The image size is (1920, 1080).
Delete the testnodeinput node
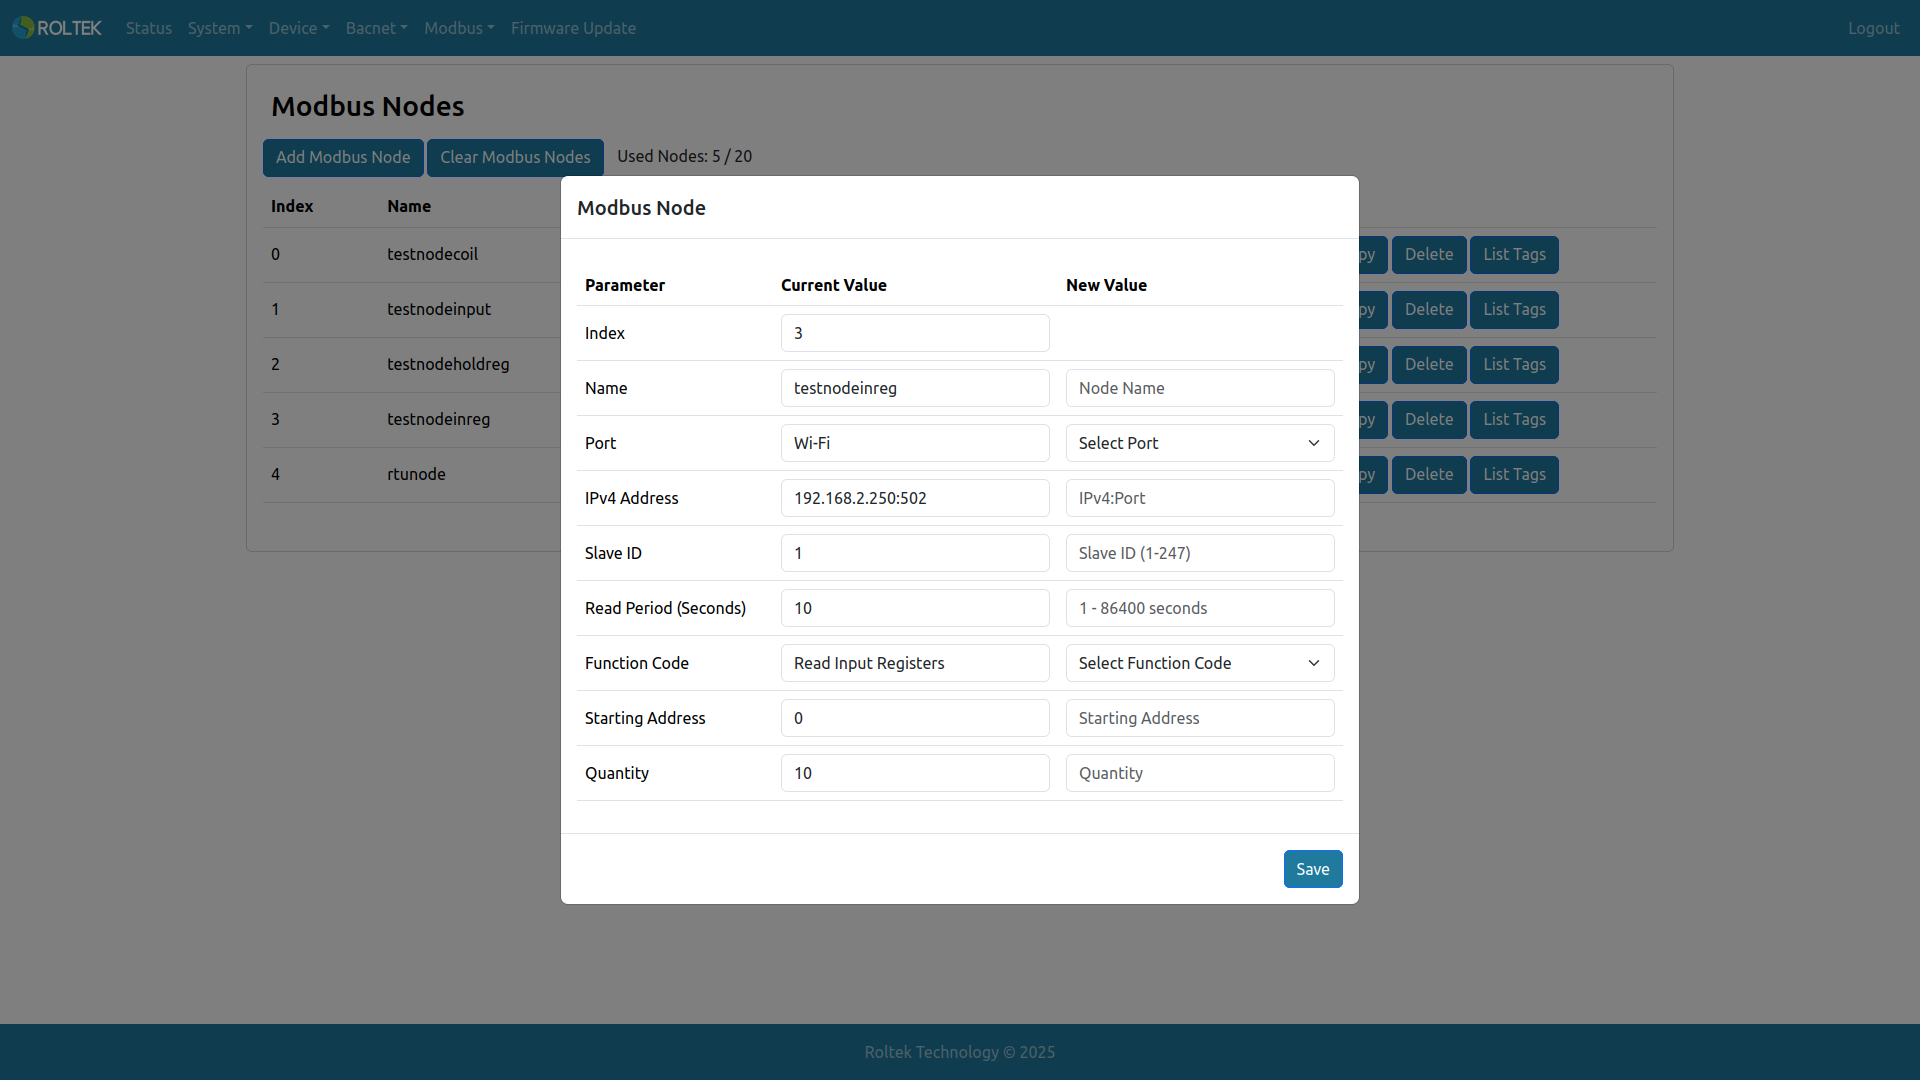tap(1429, 310)
